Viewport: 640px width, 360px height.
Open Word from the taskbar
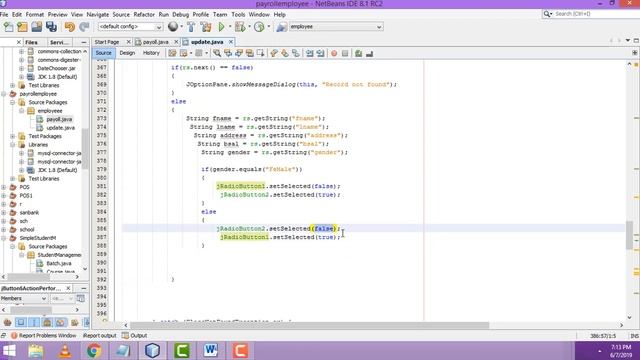(211, 351)
